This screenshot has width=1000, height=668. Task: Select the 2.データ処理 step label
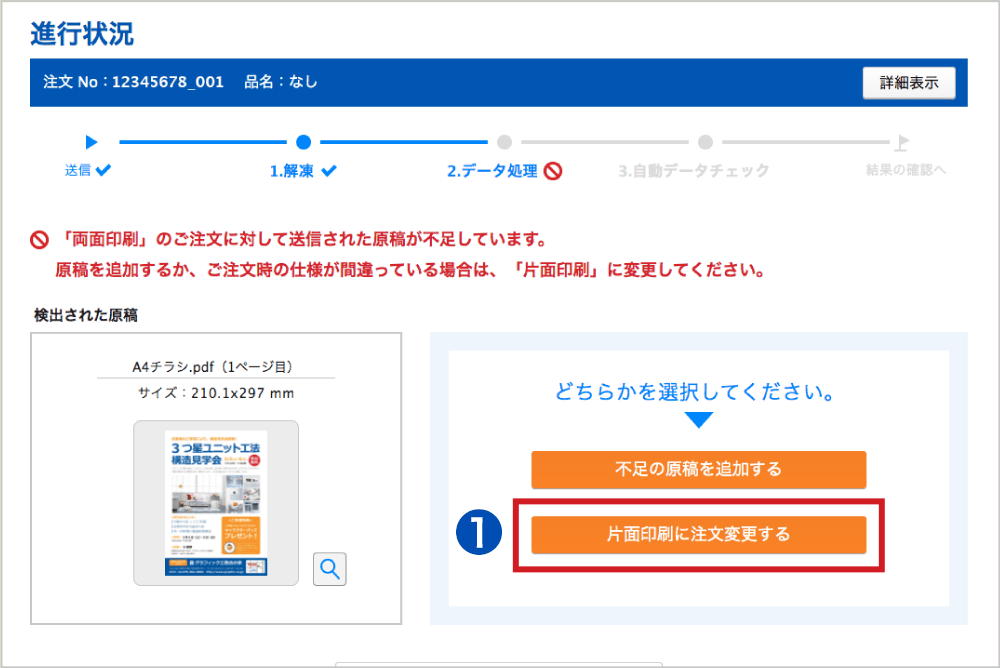click(491, 171)
